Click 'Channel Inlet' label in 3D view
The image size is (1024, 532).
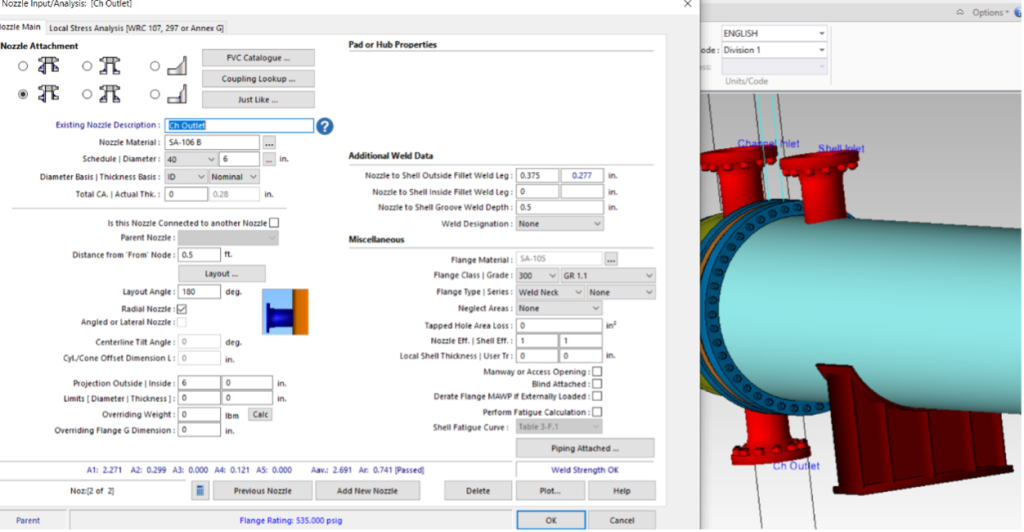coord(768,144)
